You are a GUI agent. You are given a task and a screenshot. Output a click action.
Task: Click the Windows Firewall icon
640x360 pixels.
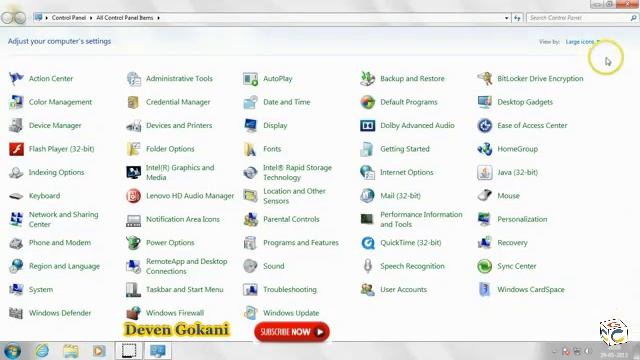pyautogui.click(x=133, y=313)
